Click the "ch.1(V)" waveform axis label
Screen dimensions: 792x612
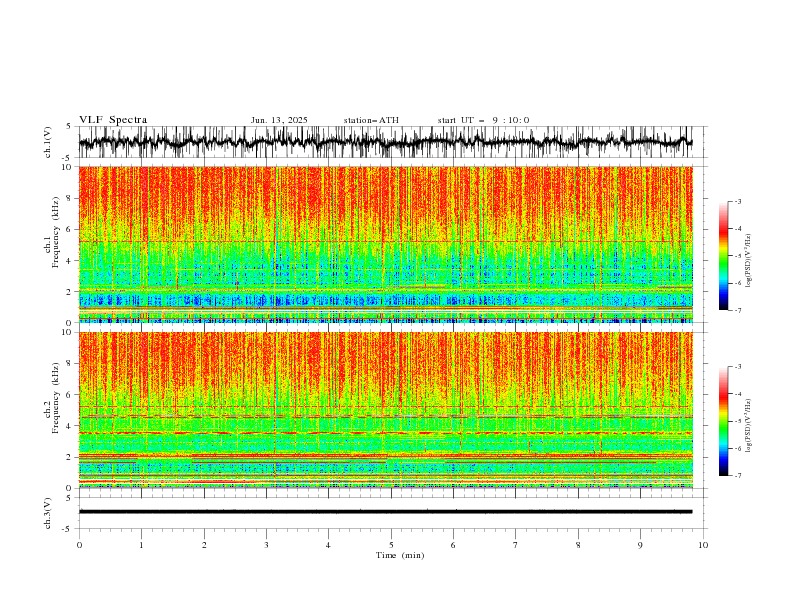[48, 142]
